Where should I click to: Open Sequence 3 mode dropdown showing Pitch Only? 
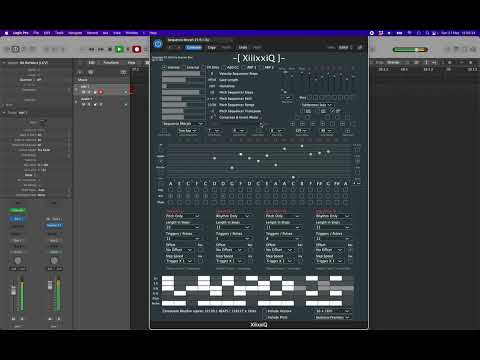click(x=283, y=216)
